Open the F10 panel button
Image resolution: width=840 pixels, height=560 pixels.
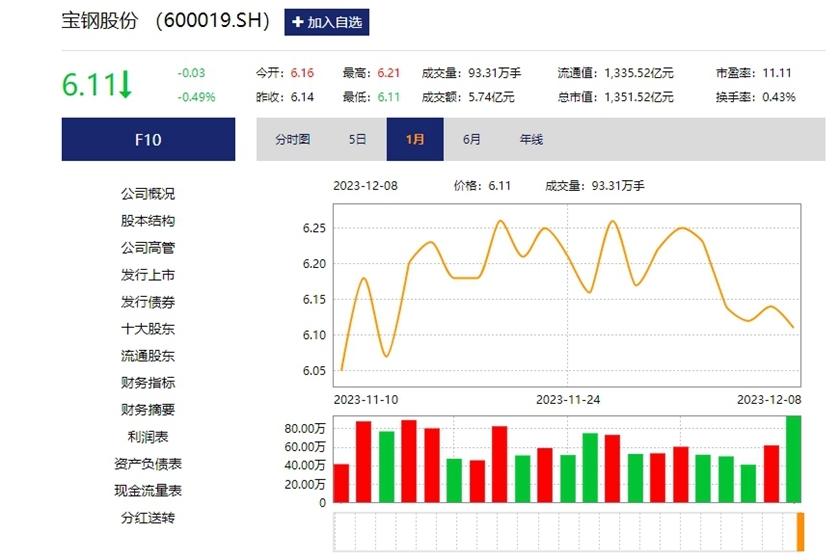pos(148,139)
